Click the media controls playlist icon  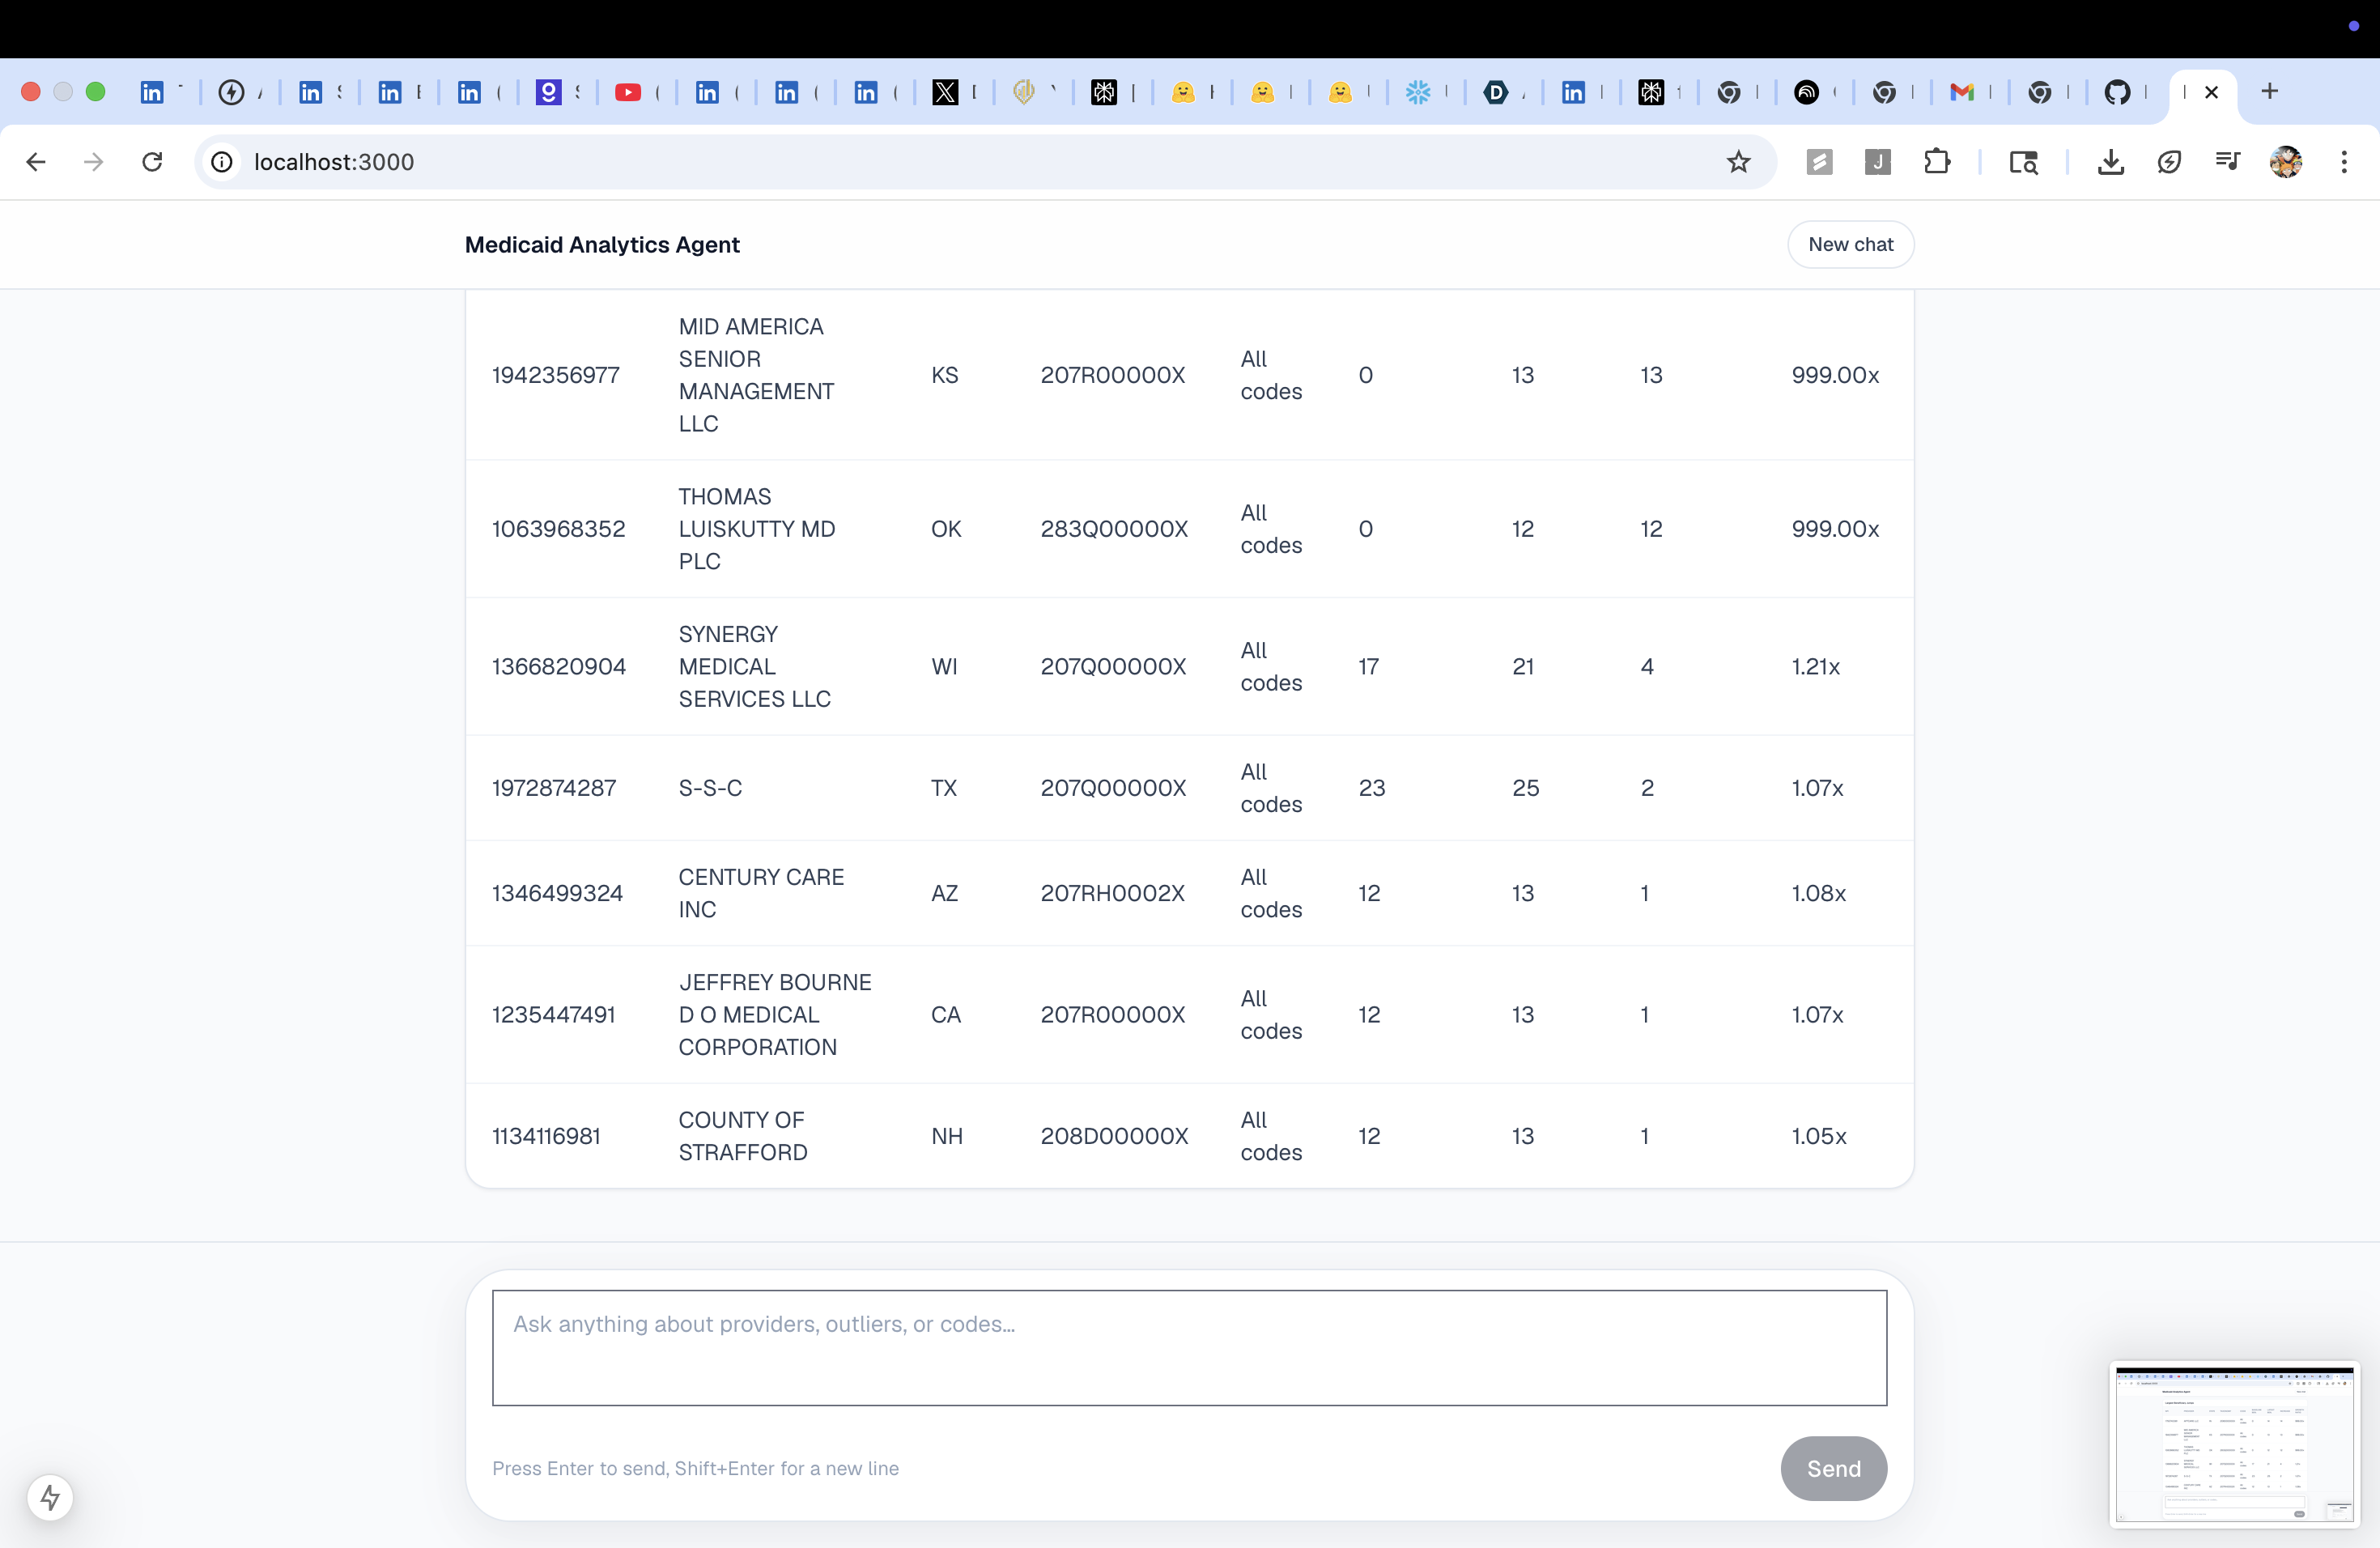tap(2227, 162)
